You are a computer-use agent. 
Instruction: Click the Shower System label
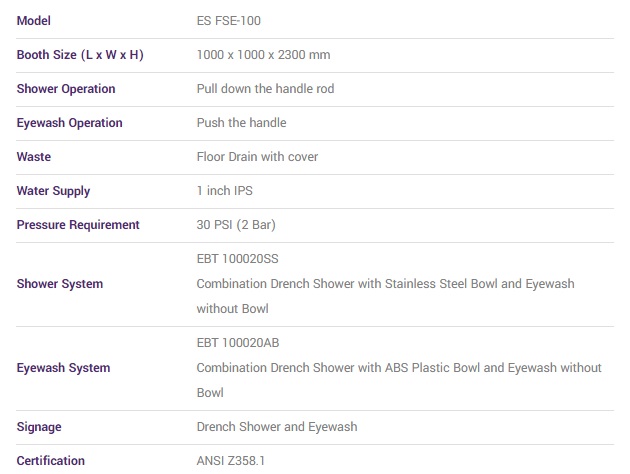tap(60, 284)
